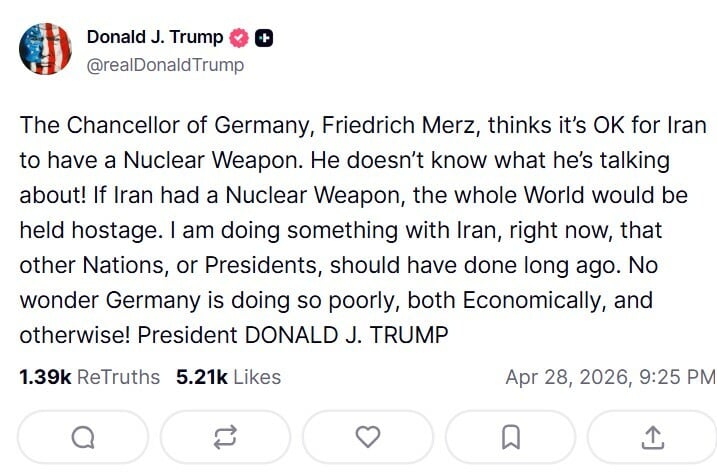Viewport: 717px width, 472px height.
Task: Click the reply speech bubble icon
Action: [84, 437]
